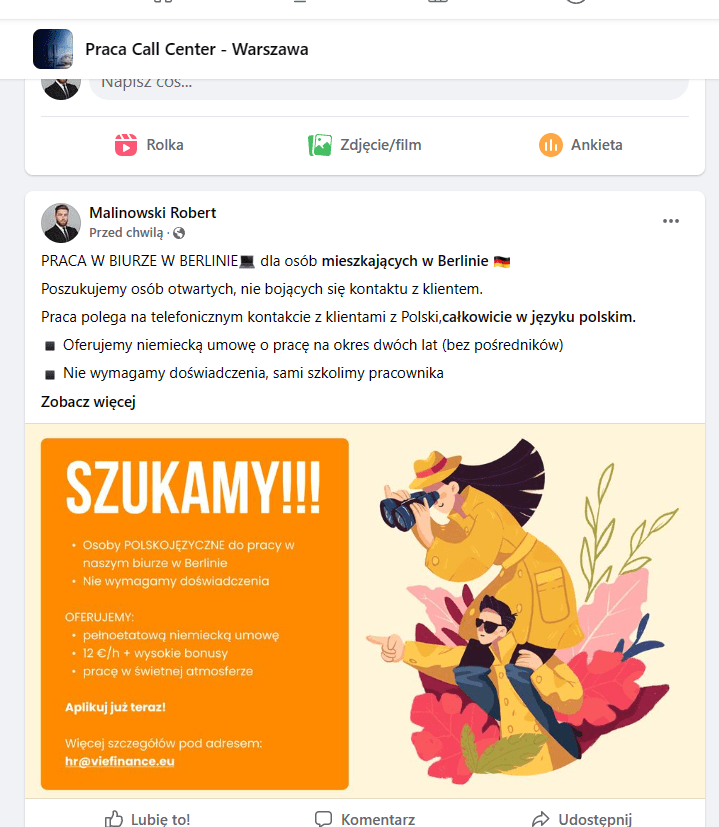The image size is (719, 827).
Task: Click the Ankieta label text
Action: 597,145
